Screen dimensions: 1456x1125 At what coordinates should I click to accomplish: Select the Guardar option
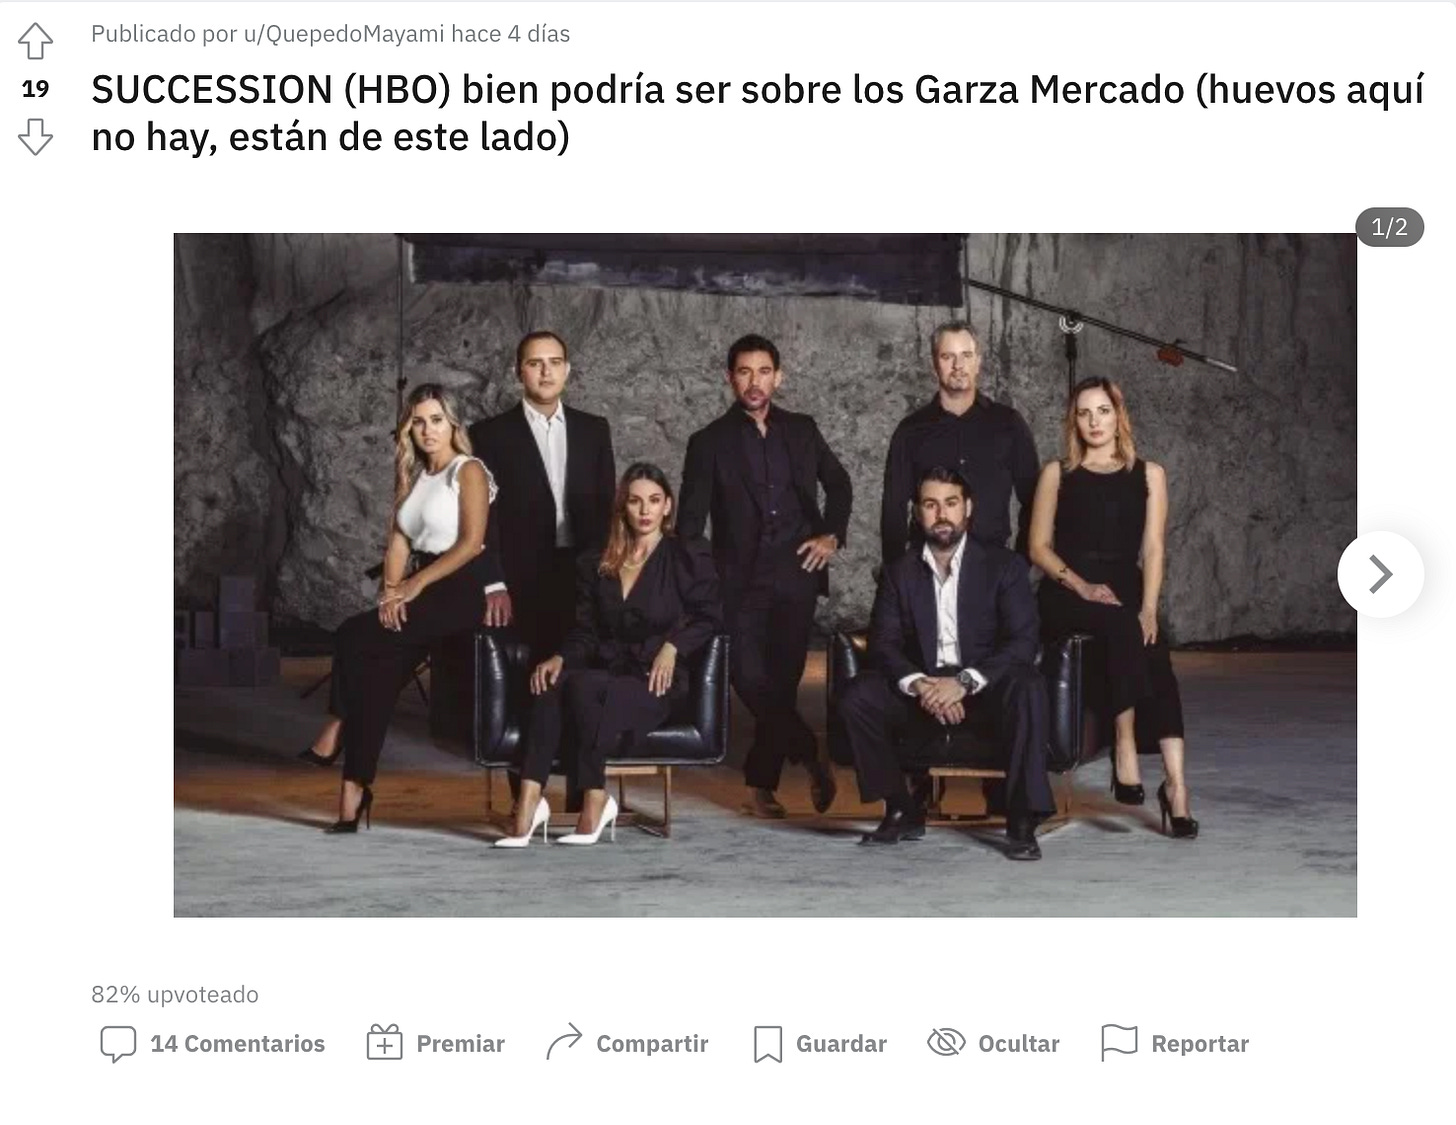841,1044
